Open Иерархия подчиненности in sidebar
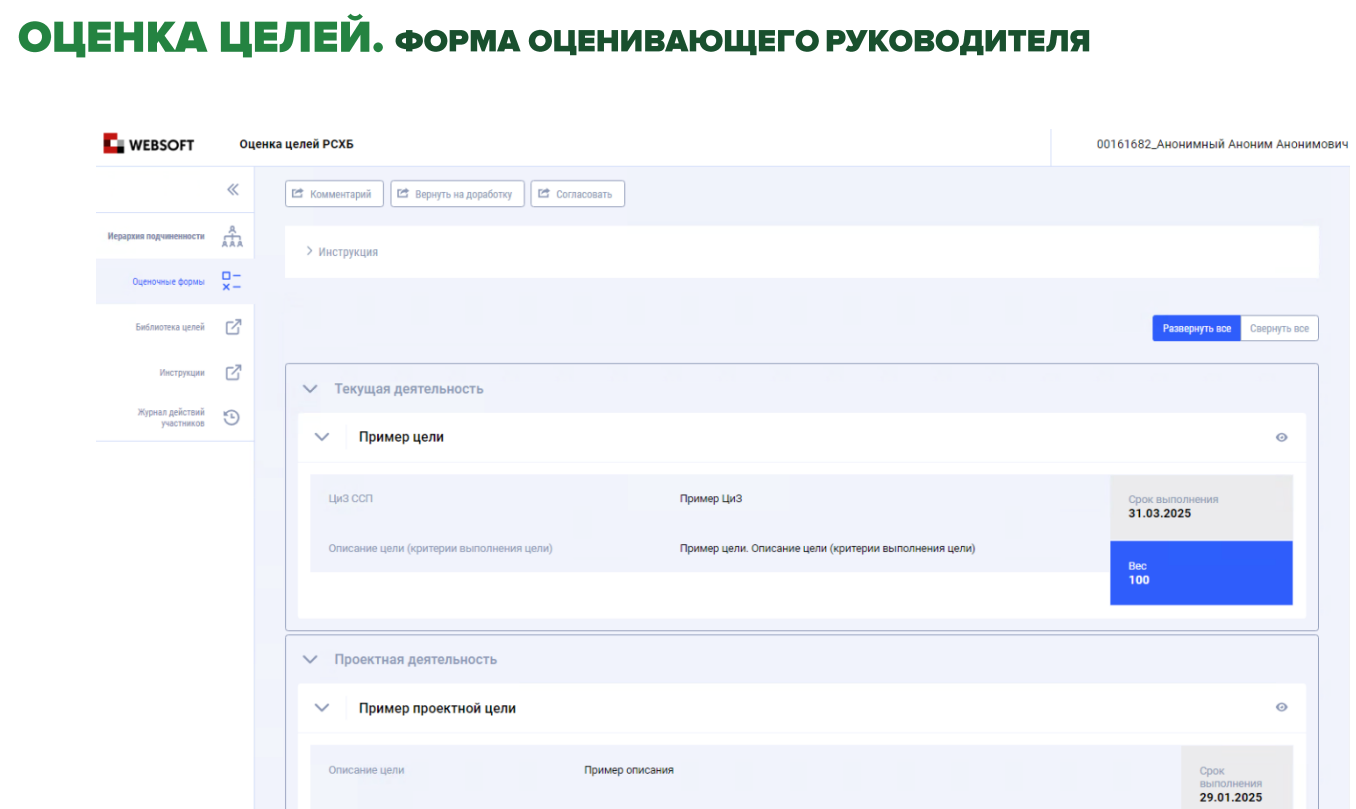Screen dimensions: 1356x809 click(156, 237)
